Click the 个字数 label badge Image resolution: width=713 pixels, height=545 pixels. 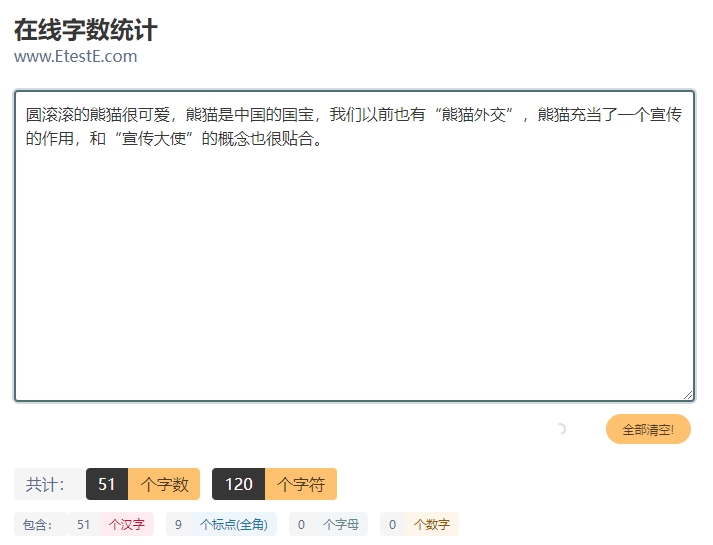[x=164, y=484]
